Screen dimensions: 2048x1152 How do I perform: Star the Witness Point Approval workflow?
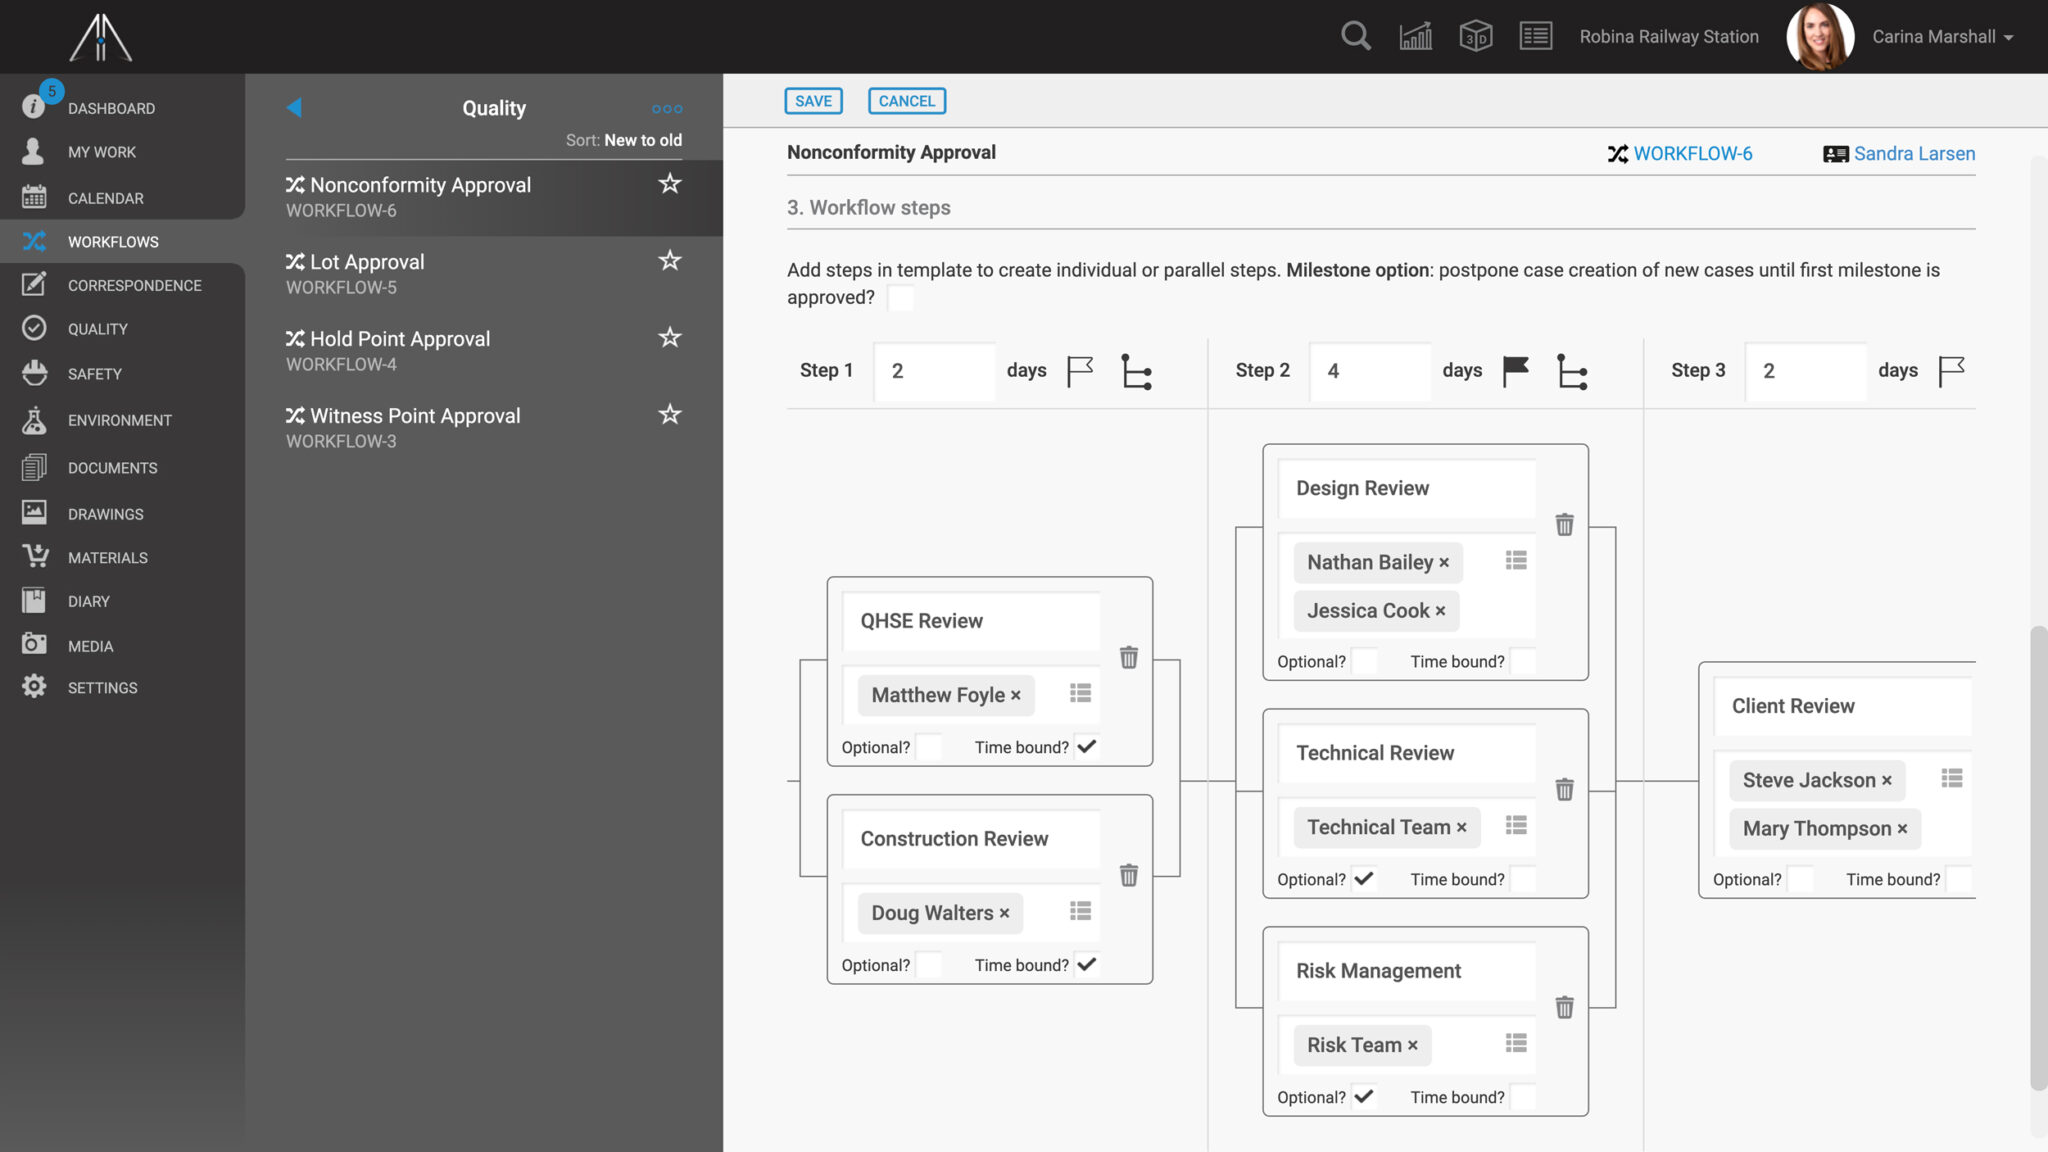click(670, 414)
